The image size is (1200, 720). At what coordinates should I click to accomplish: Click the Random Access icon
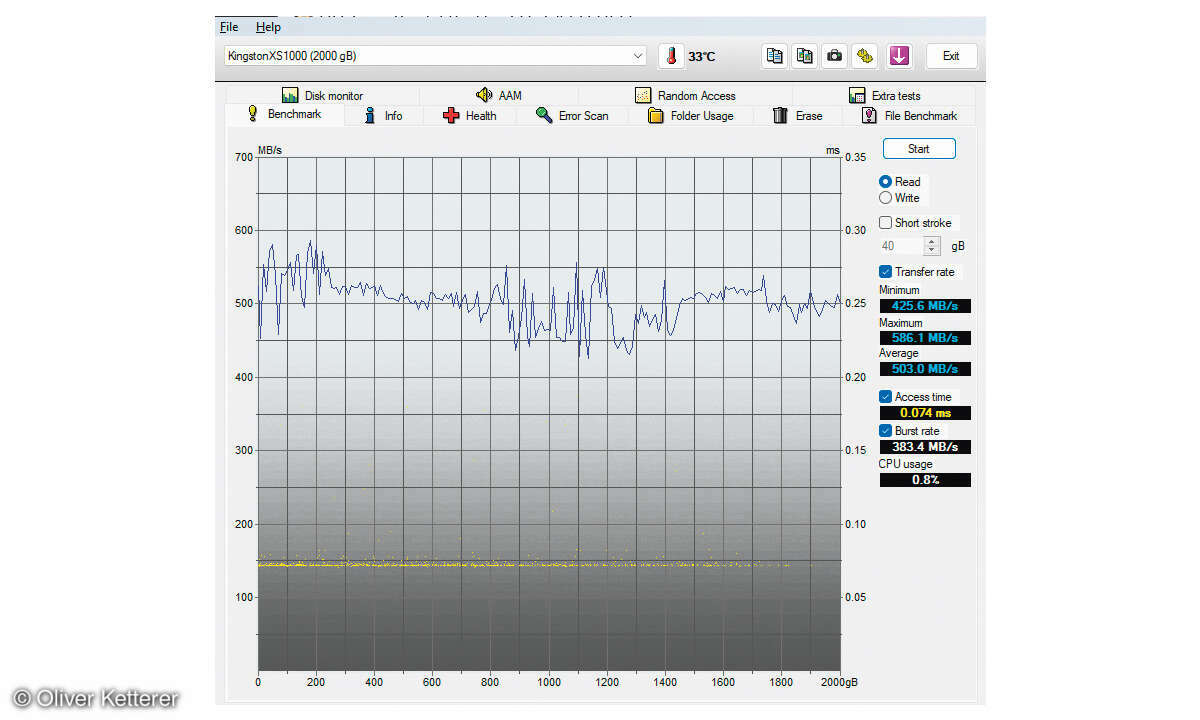(643, 95)
